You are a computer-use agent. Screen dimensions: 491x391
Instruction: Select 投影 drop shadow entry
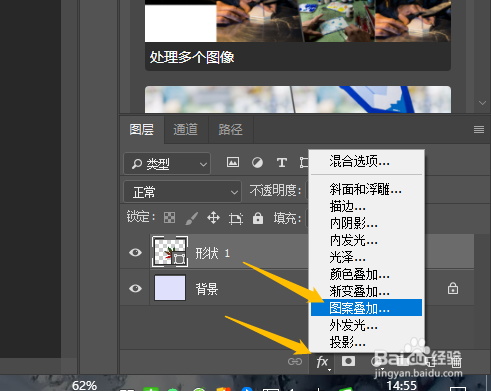(x=366, y=342)
